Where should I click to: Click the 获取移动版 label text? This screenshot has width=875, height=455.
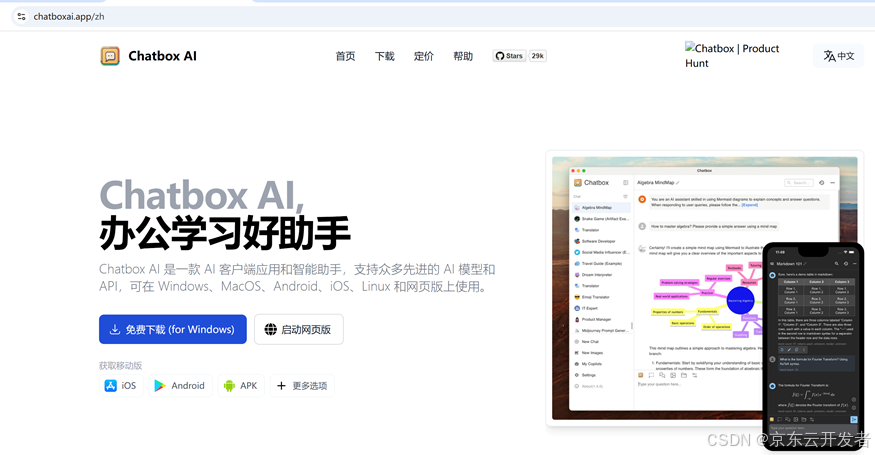pos(121,366)
